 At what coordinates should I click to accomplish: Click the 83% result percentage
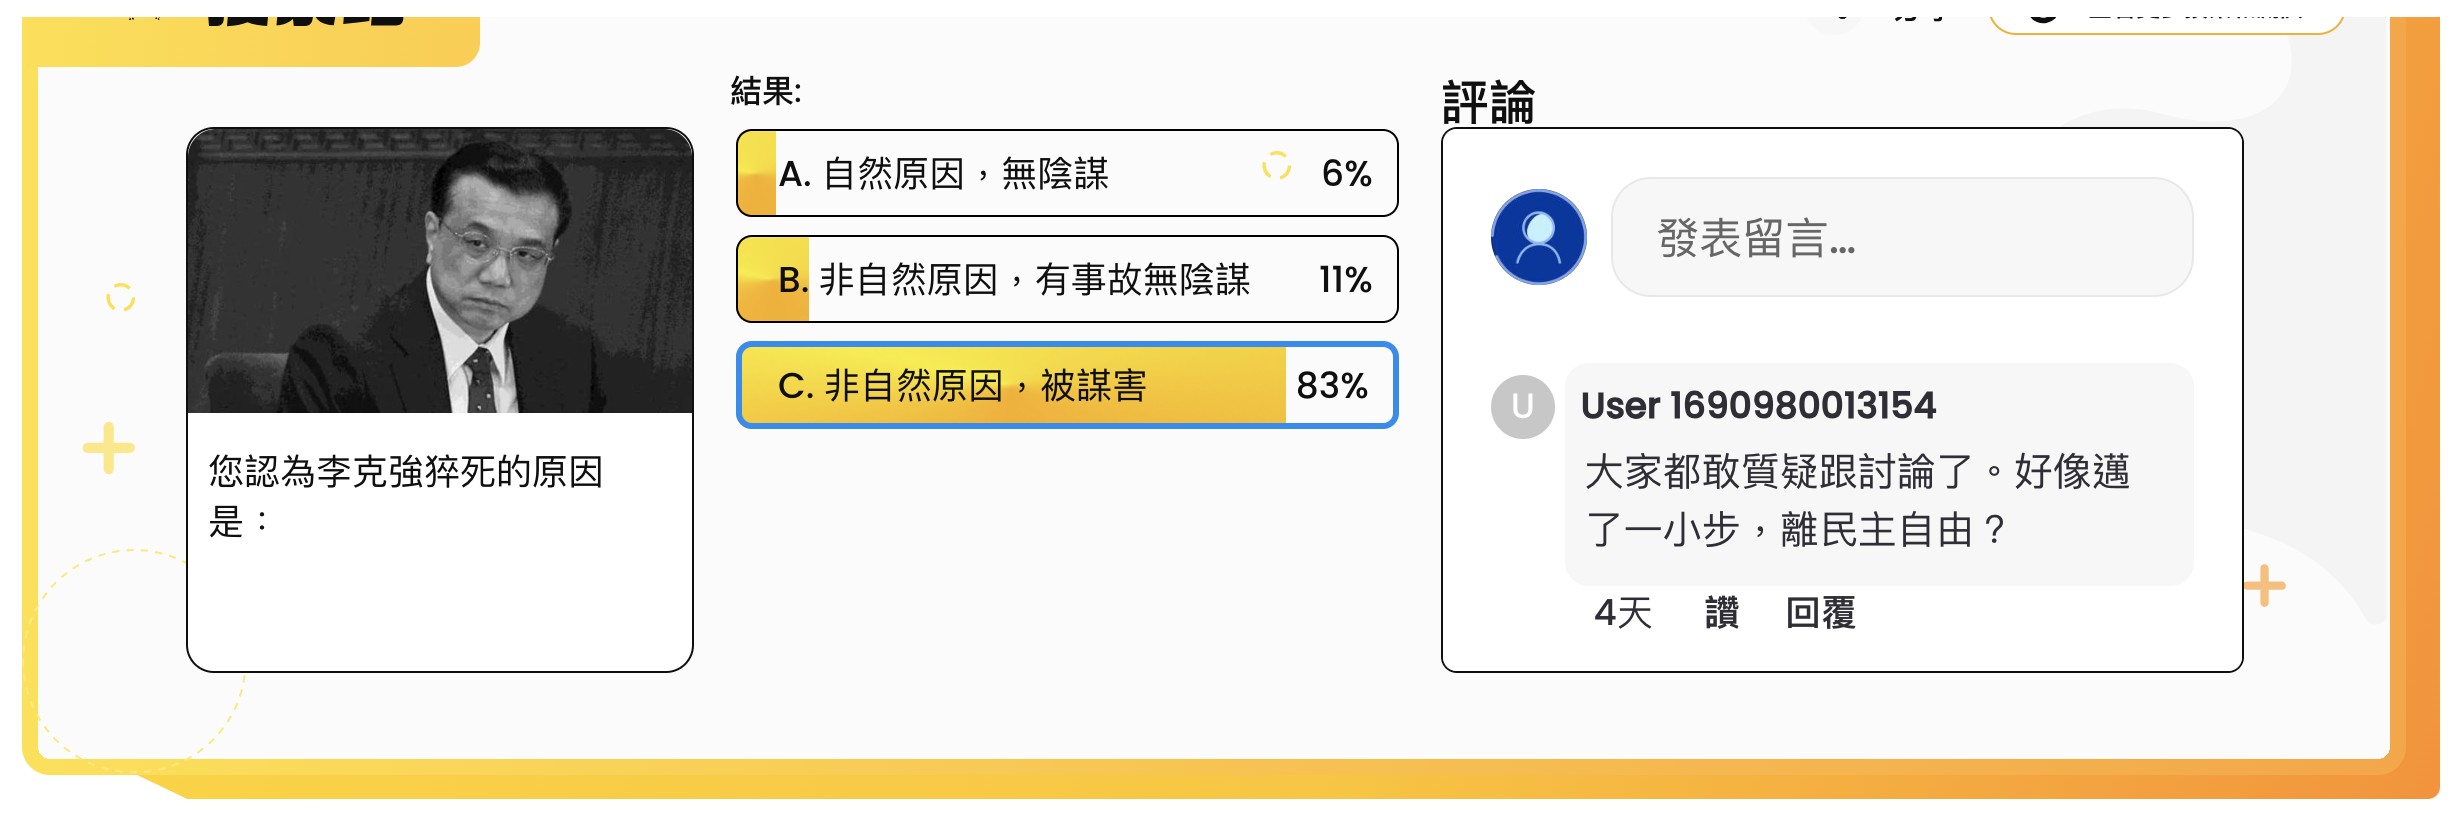(1332, 386)
